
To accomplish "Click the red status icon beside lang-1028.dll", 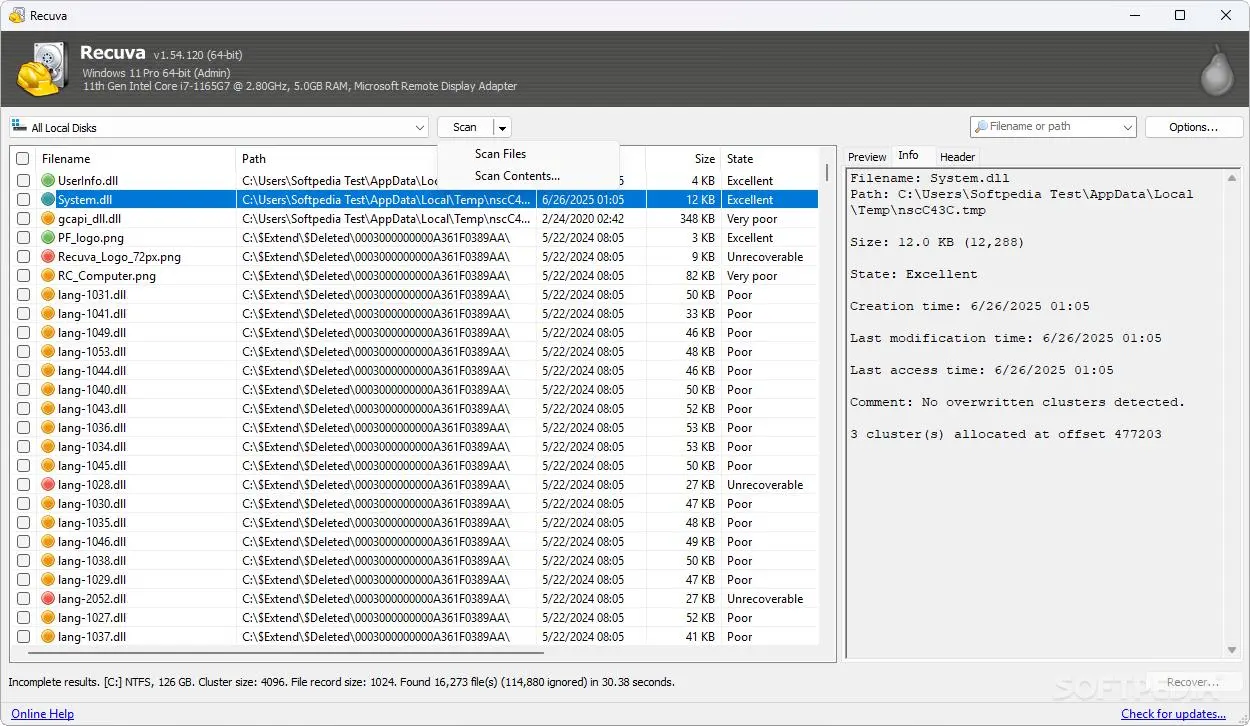I will [48, 485].
